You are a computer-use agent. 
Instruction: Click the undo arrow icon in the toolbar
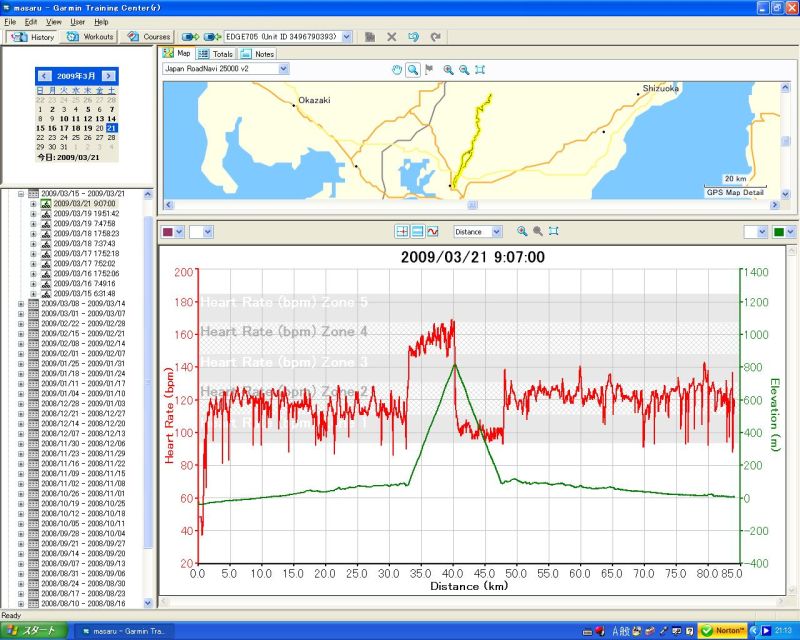(x=413, y=37)
